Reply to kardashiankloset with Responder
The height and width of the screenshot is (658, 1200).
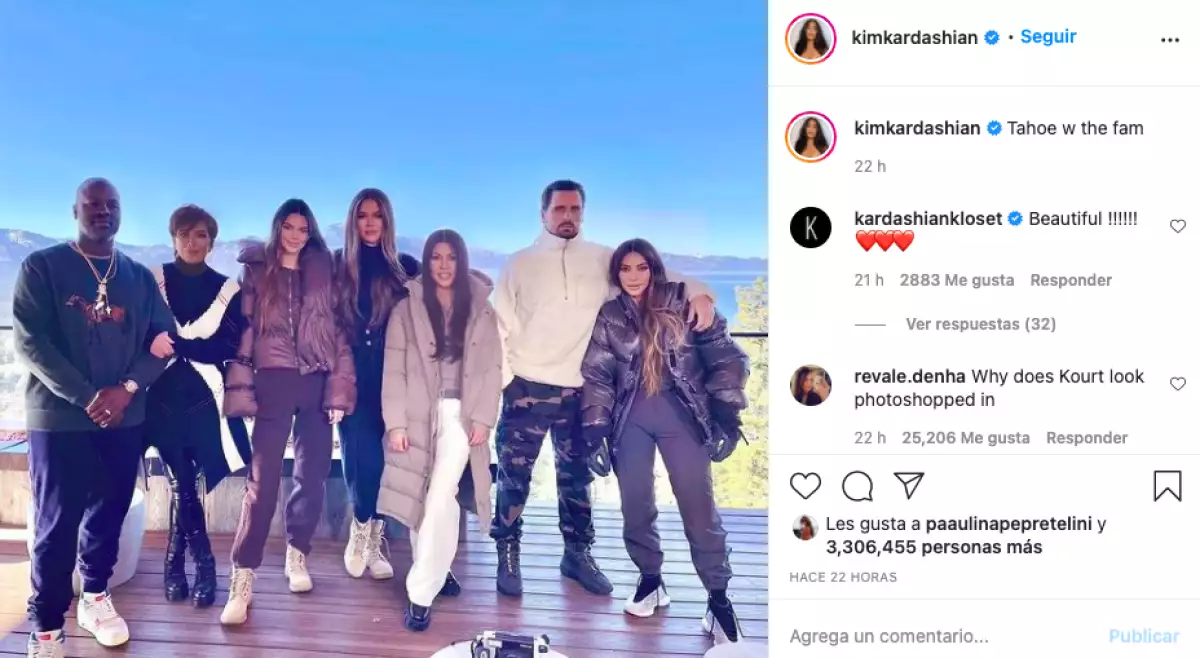[1071, 280]
